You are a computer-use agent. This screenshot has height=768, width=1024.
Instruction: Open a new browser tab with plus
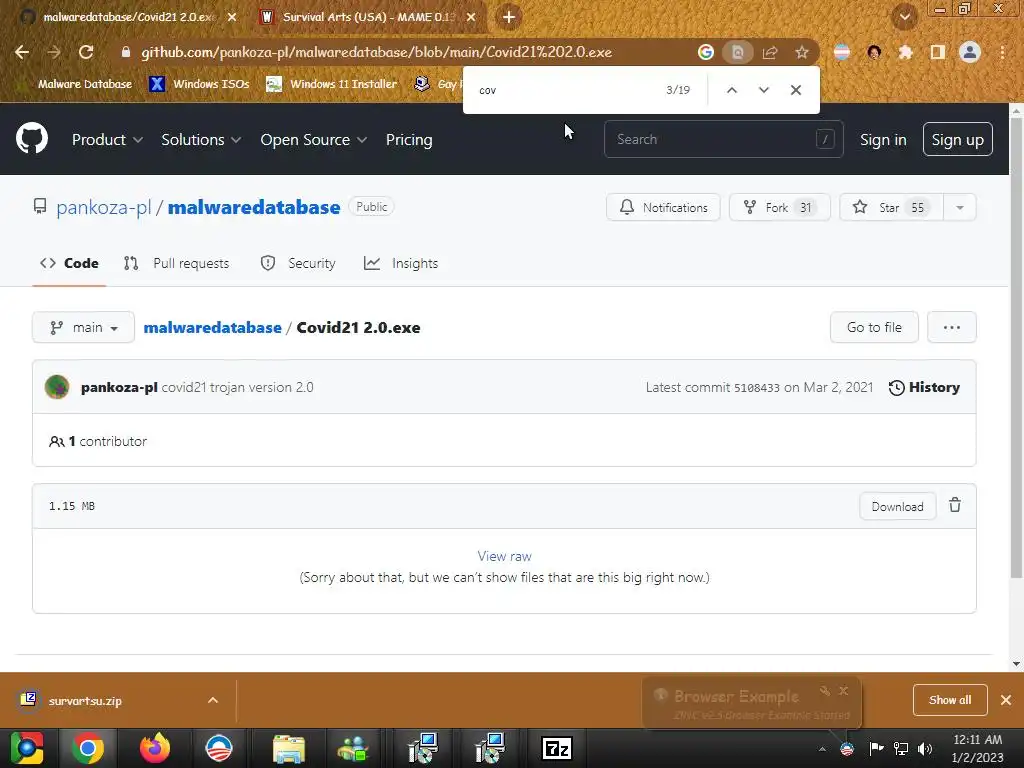509,17
